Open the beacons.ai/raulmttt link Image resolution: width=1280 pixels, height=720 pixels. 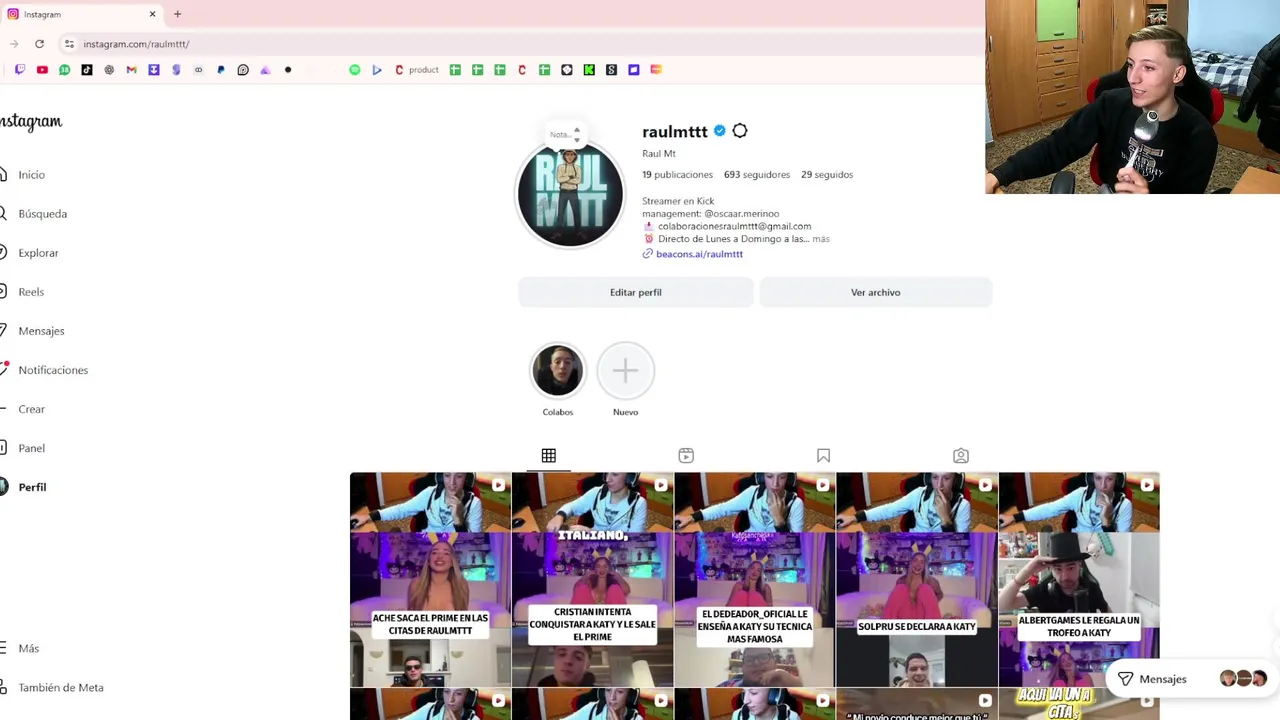(x=699, y=254)
